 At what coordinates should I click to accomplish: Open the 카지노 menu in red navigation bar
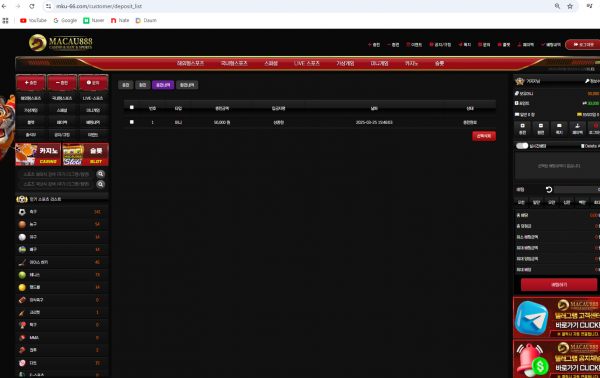(x=411, y=63)
